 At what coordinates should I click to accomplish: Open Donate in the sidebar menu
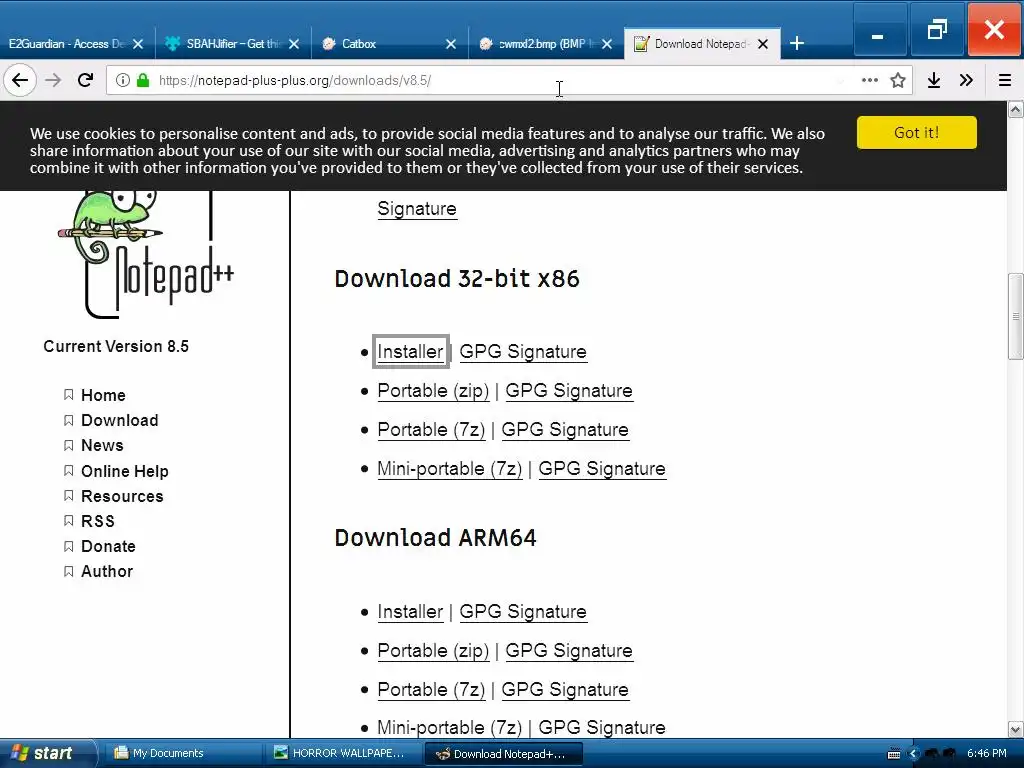pos(108,546)
